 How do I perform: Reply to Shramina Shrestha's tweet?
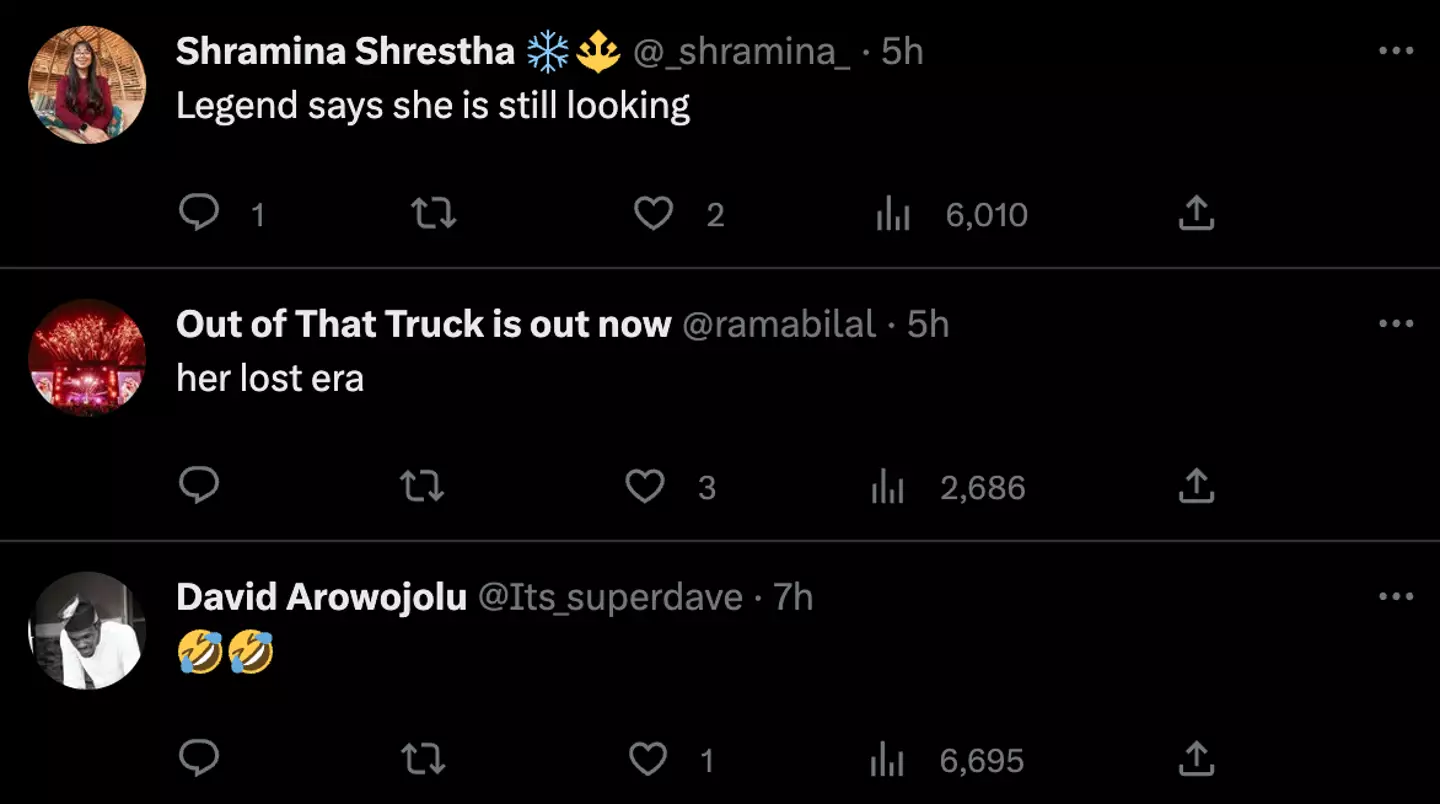point(199,213)
